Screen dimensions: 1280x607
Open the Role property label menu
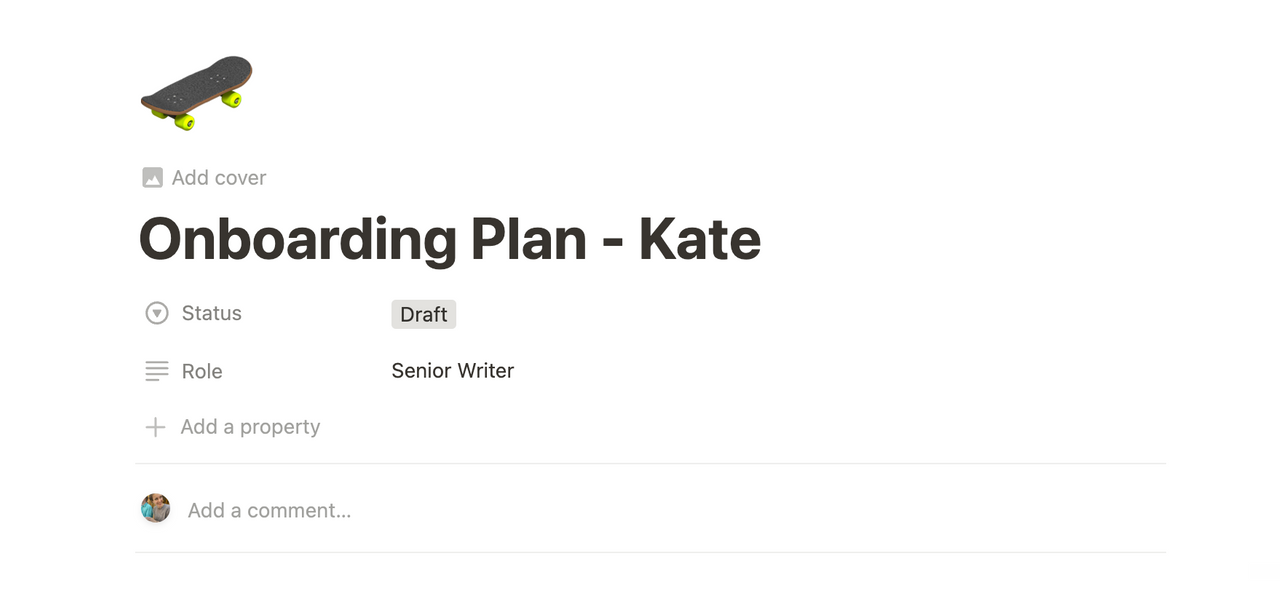pos(202,371)
